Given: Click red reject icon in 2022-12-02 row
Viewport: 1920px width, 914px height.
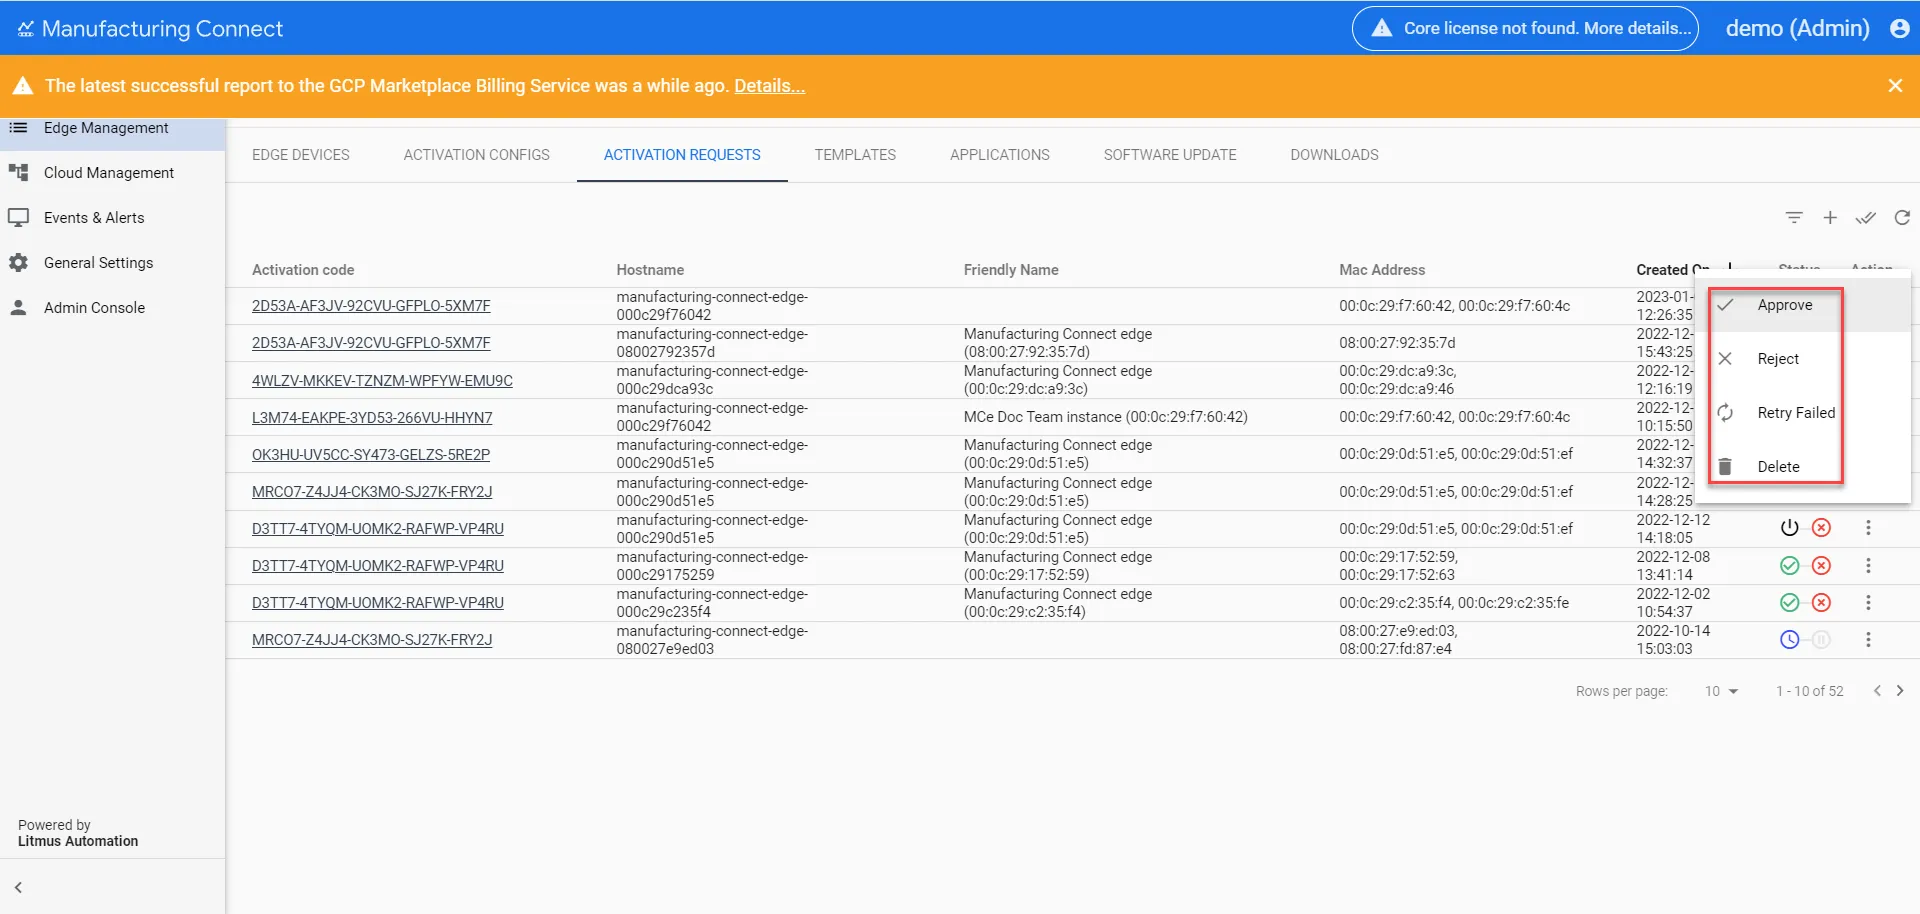Looking at the screenshot, I should [1822, 603].
